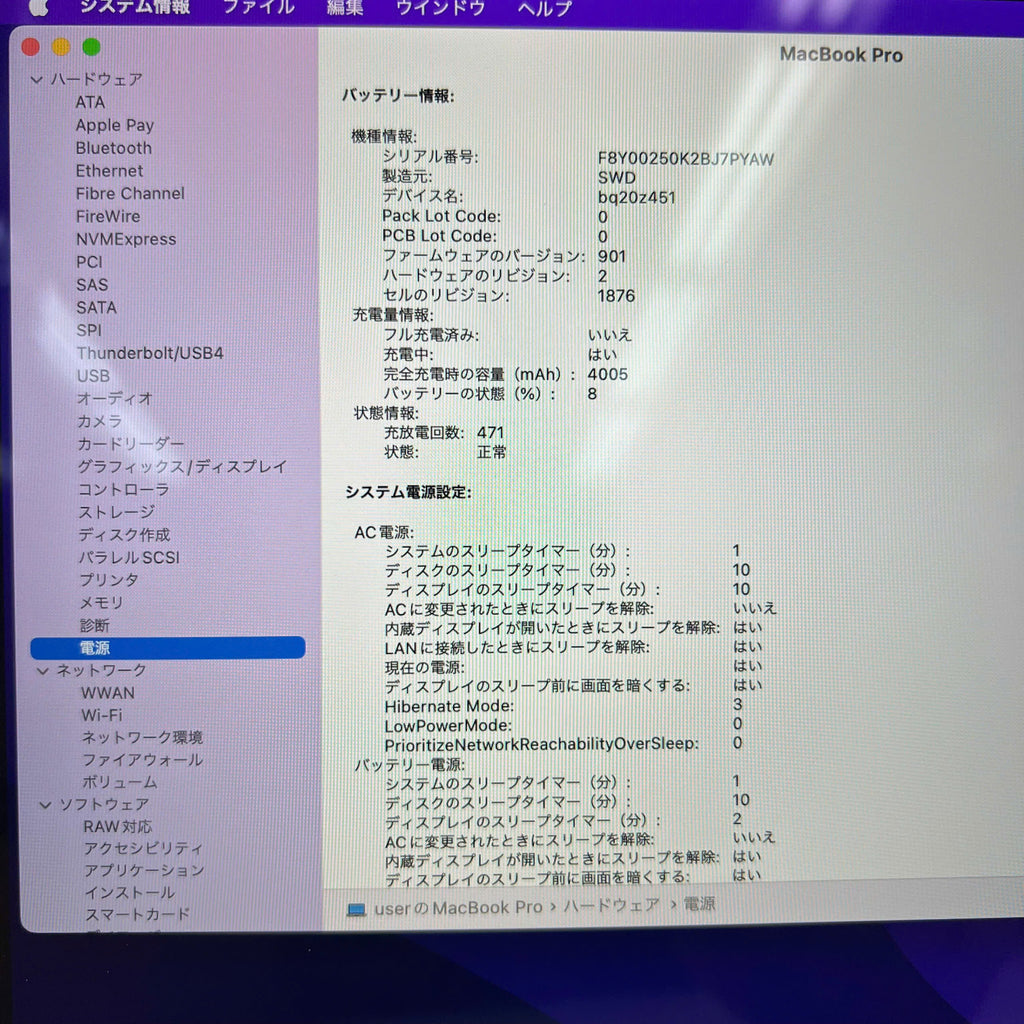
Task: Select オーディオ in the sidebar
Action: tap(115, 398)
